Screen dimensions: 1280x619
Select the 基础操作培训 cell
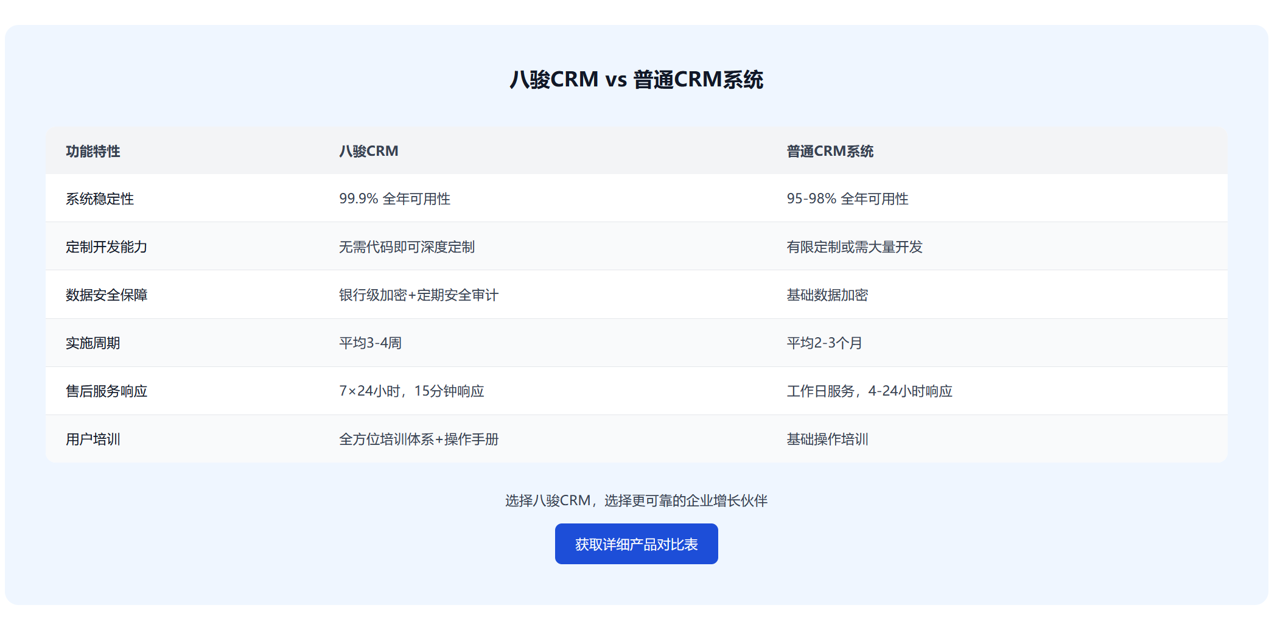[827, 438]
